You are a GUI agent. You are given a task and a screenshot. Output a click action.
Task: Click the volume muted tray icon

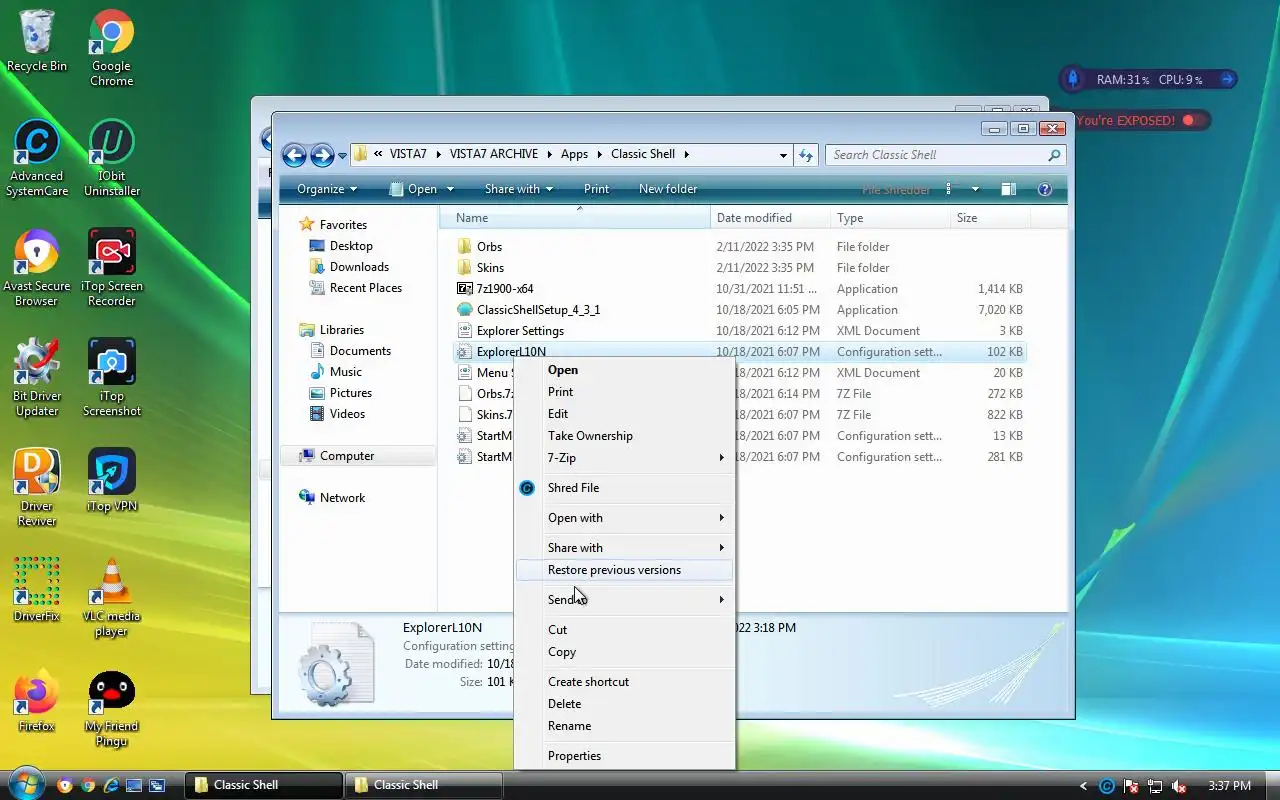1179,786
